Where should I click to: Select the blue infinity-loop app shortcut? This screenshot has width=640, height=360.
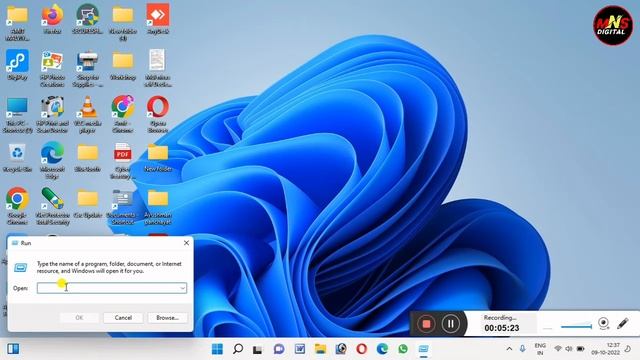click(x=17, y=65)
